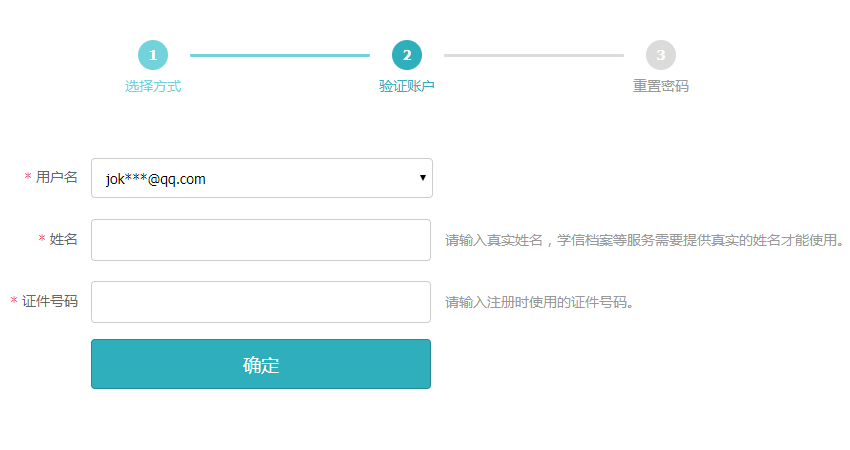Click the progress line between steps 1 and 2
The width and height of the screenshot is (850, 450).
(x=280, y=55)
